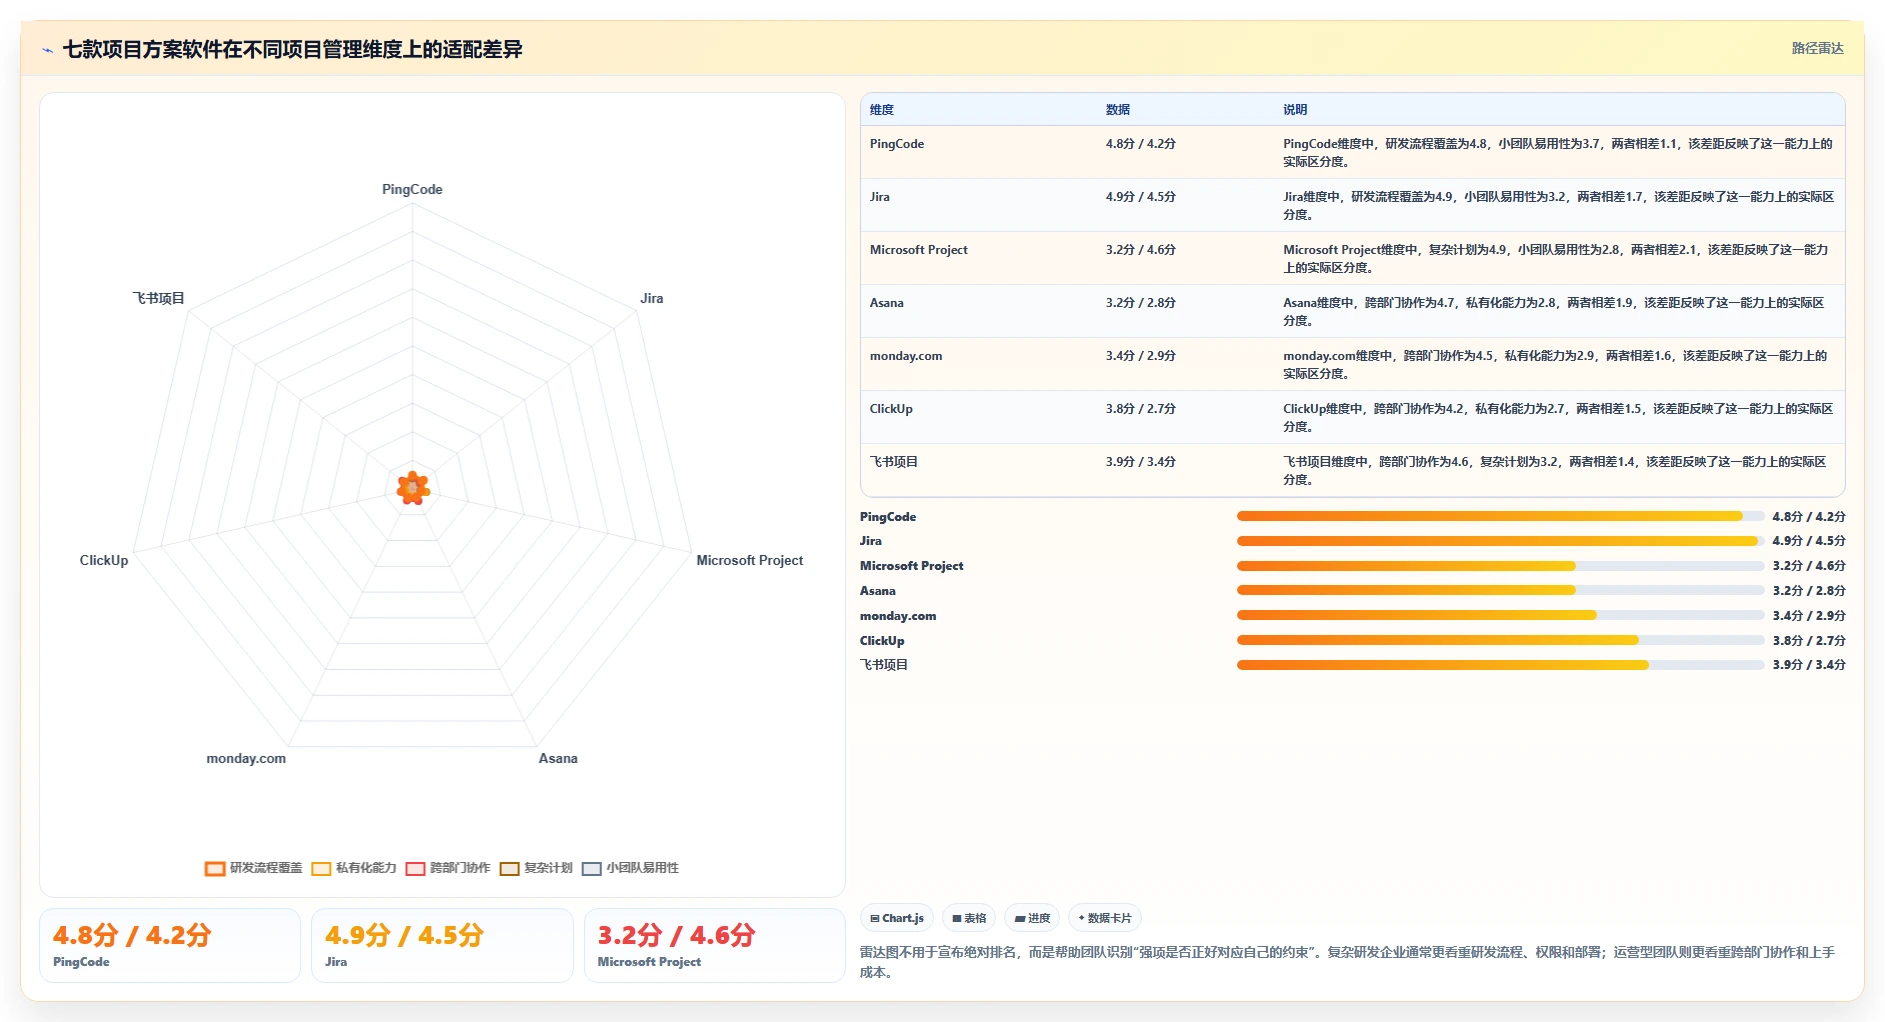Viewport: 1885px width, 1022px height.
Task: Click the Jira progress bar
Action: click(x=1500, y=541)
